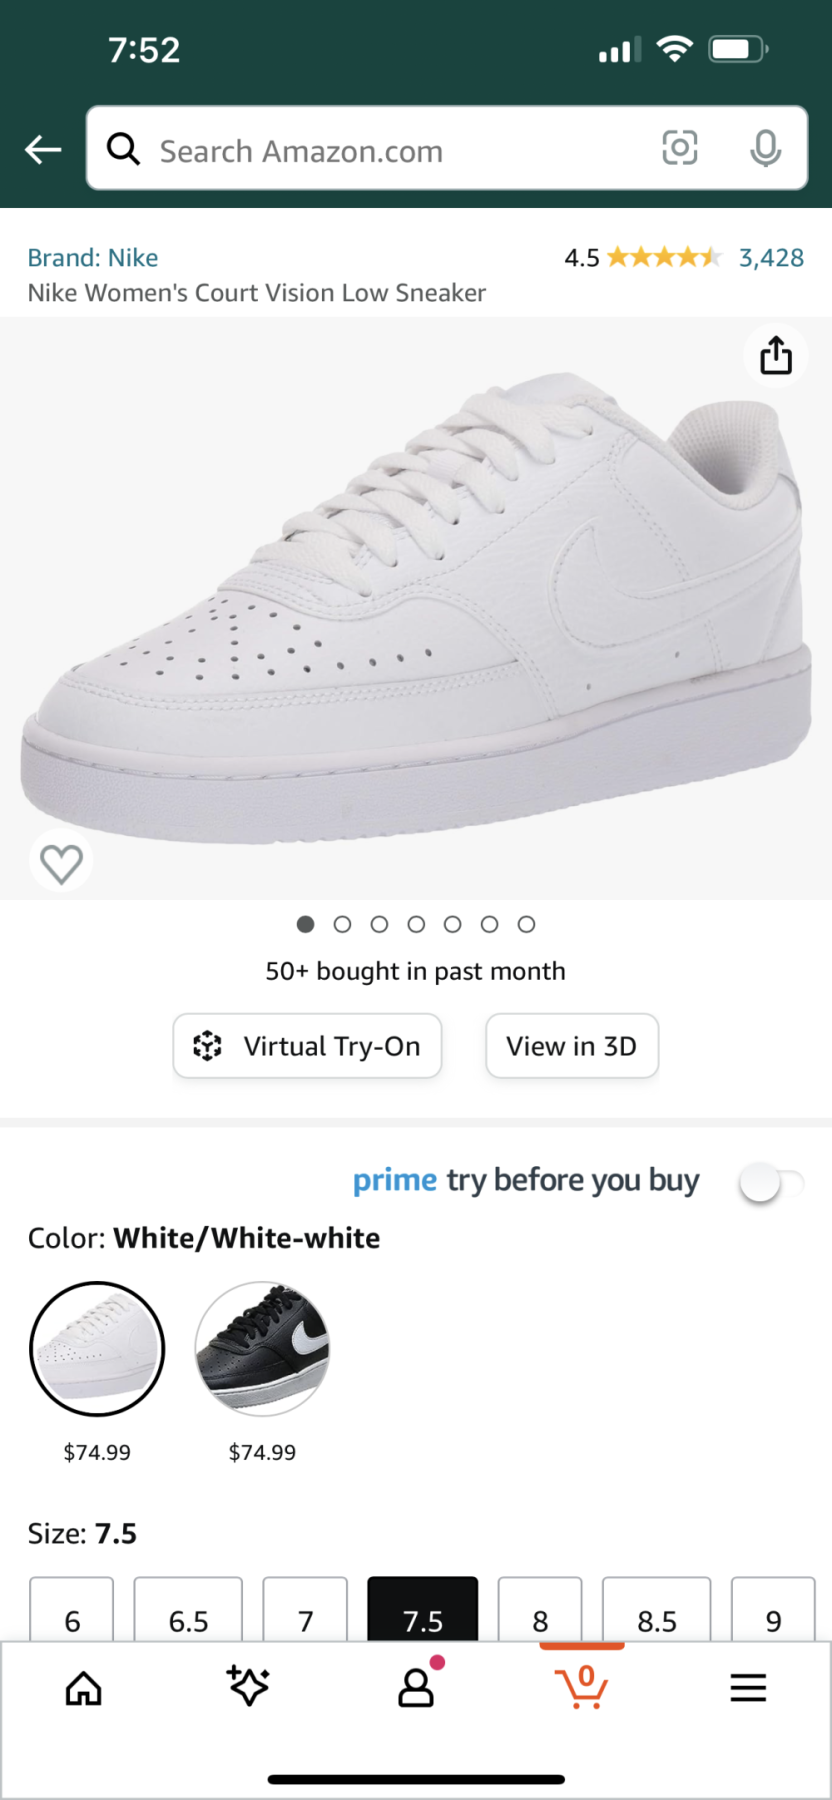This screenshot has width=832, height=1800.
Task: Select size 7
Action: [x=305, y=1610]
